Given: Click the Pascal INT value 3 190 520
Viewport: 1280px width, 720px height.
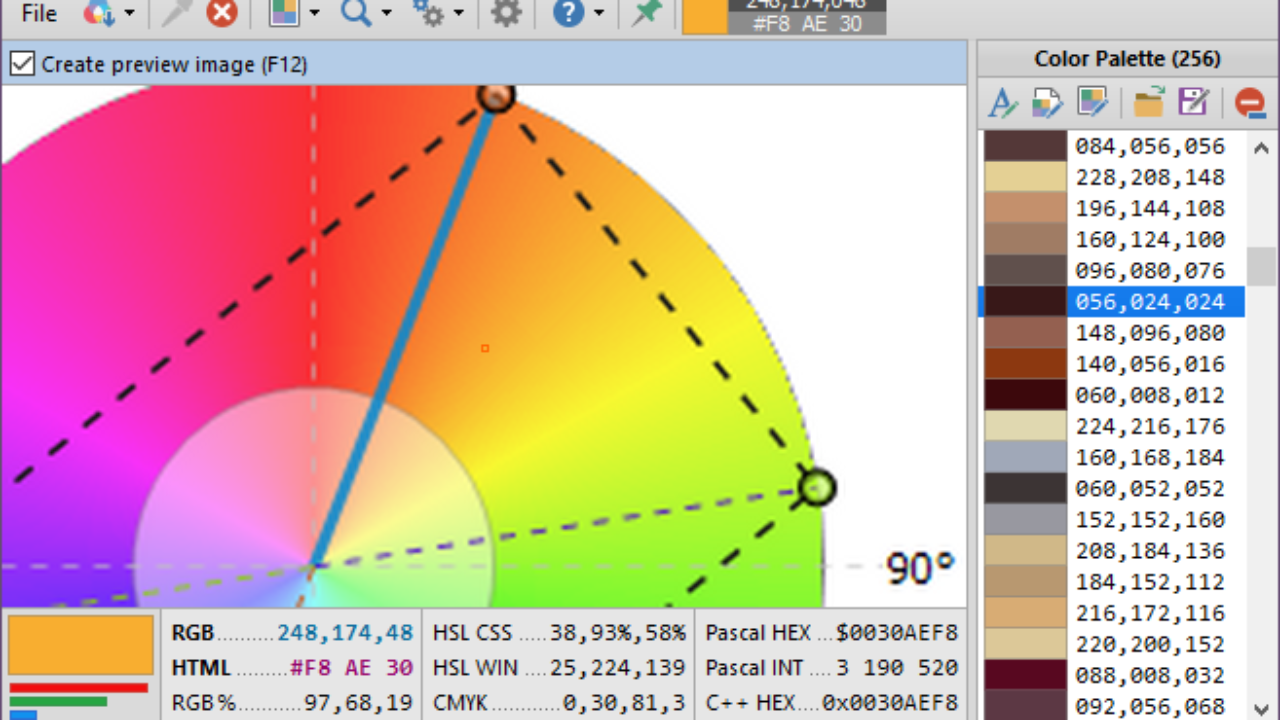Looking at the screenshot, I should pos(897,668).
